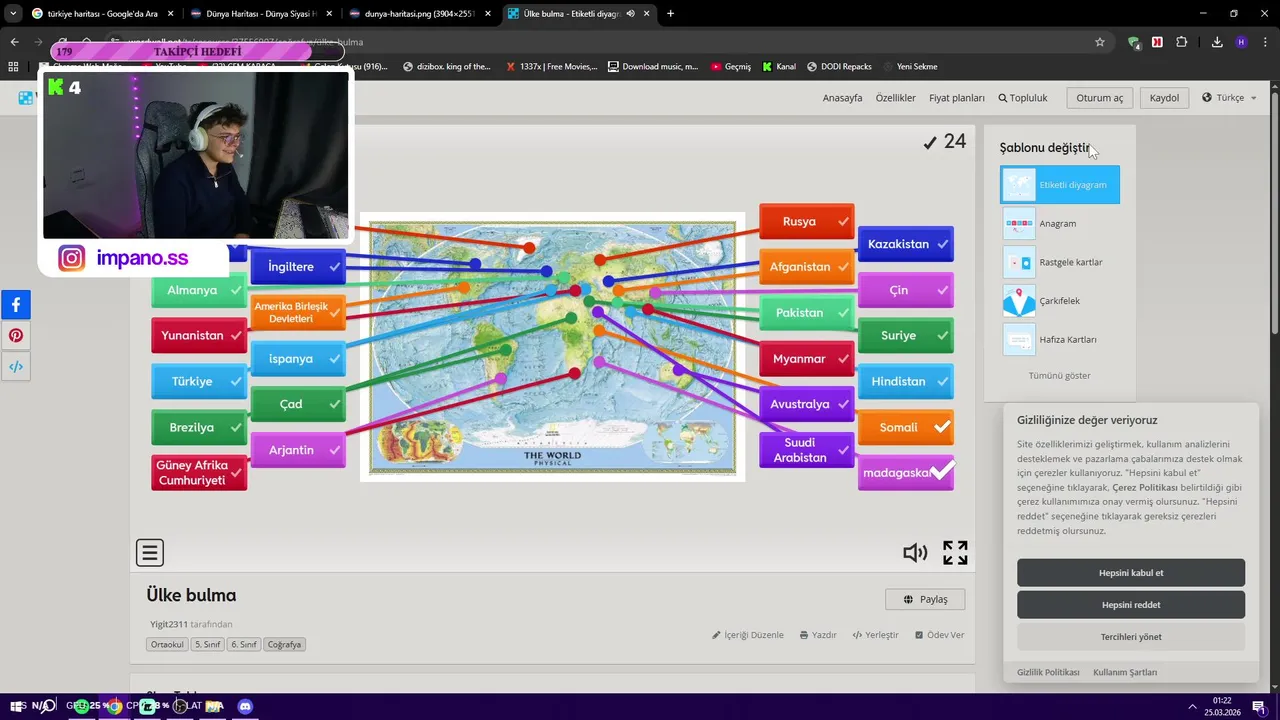This screenshot has height=720, width=1280.
Task: Open the Chrome tab search dropdown
Action: 13,14
